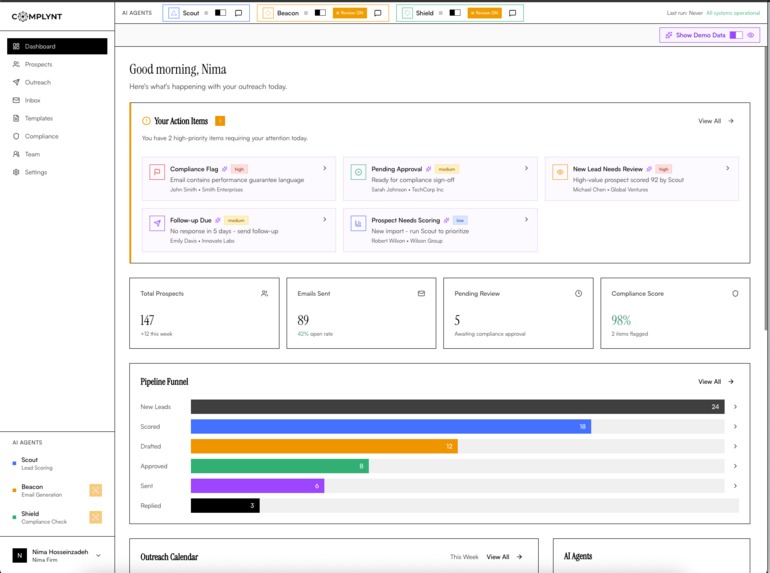Click the blue Scored funnel bar

click(x=391, y=426)
